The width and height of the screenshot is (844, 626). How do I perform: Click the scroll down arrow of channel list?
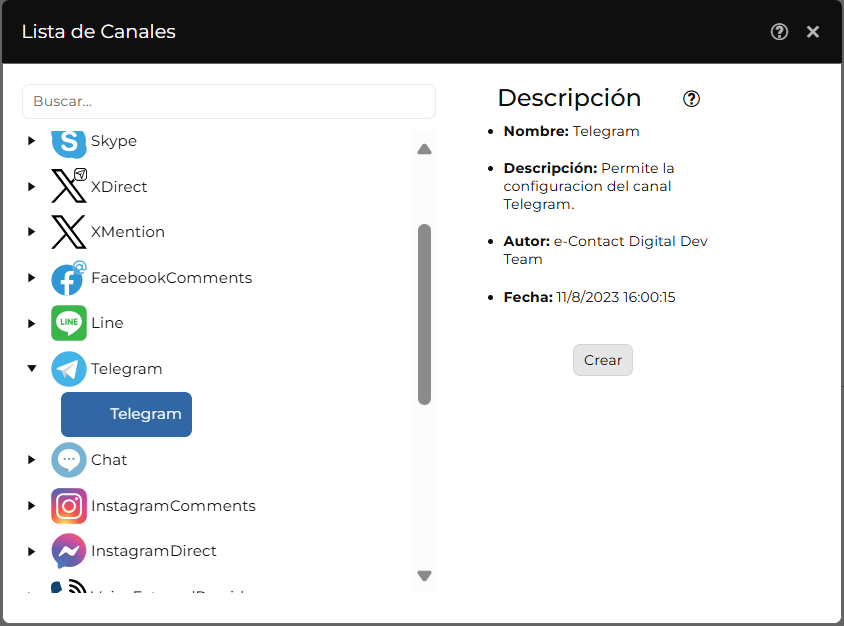click(424, 576)
